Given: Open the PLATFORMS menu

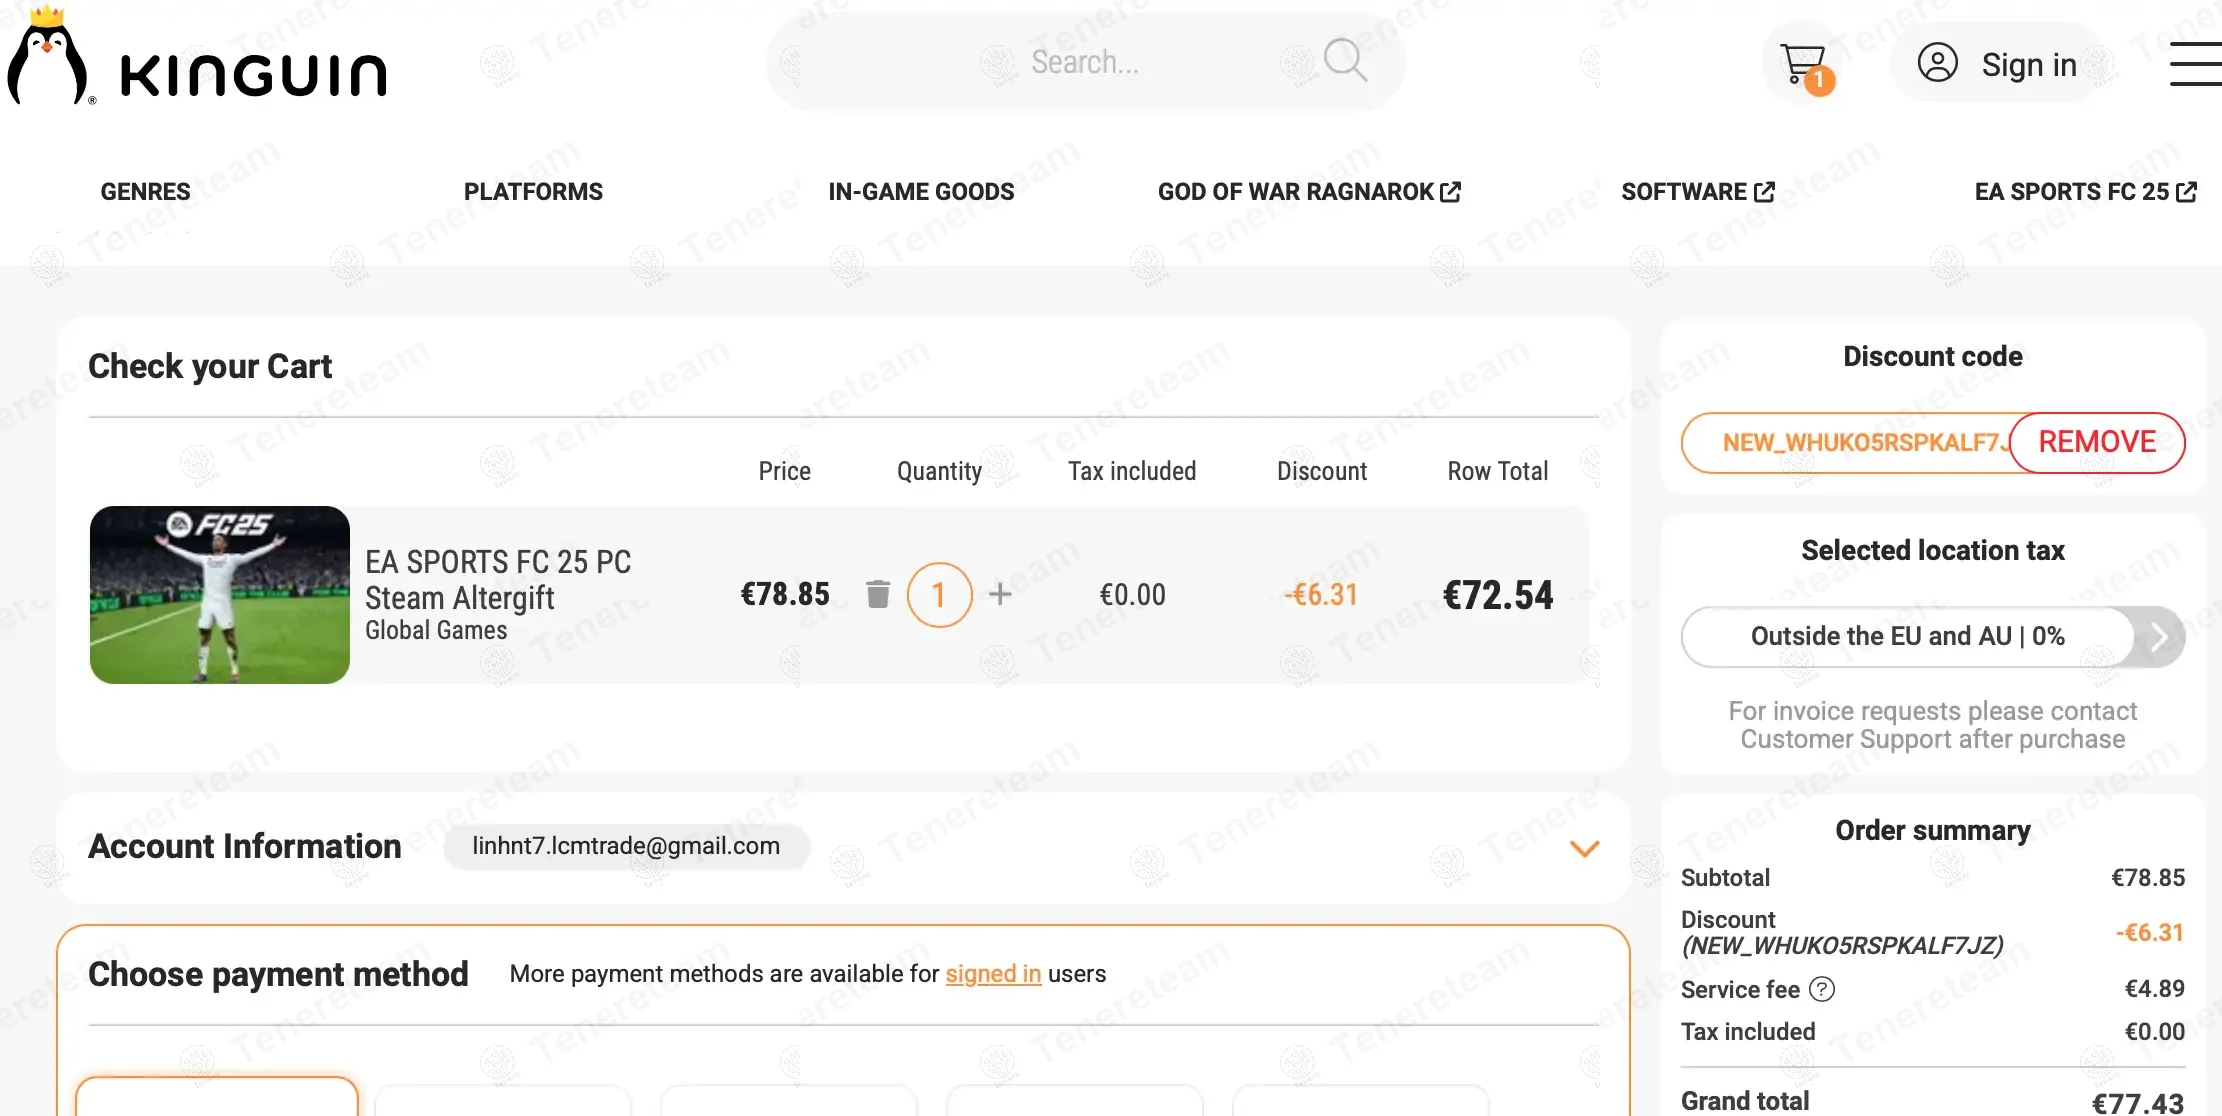Looking at the screenshot, I should tap(533, 192).
